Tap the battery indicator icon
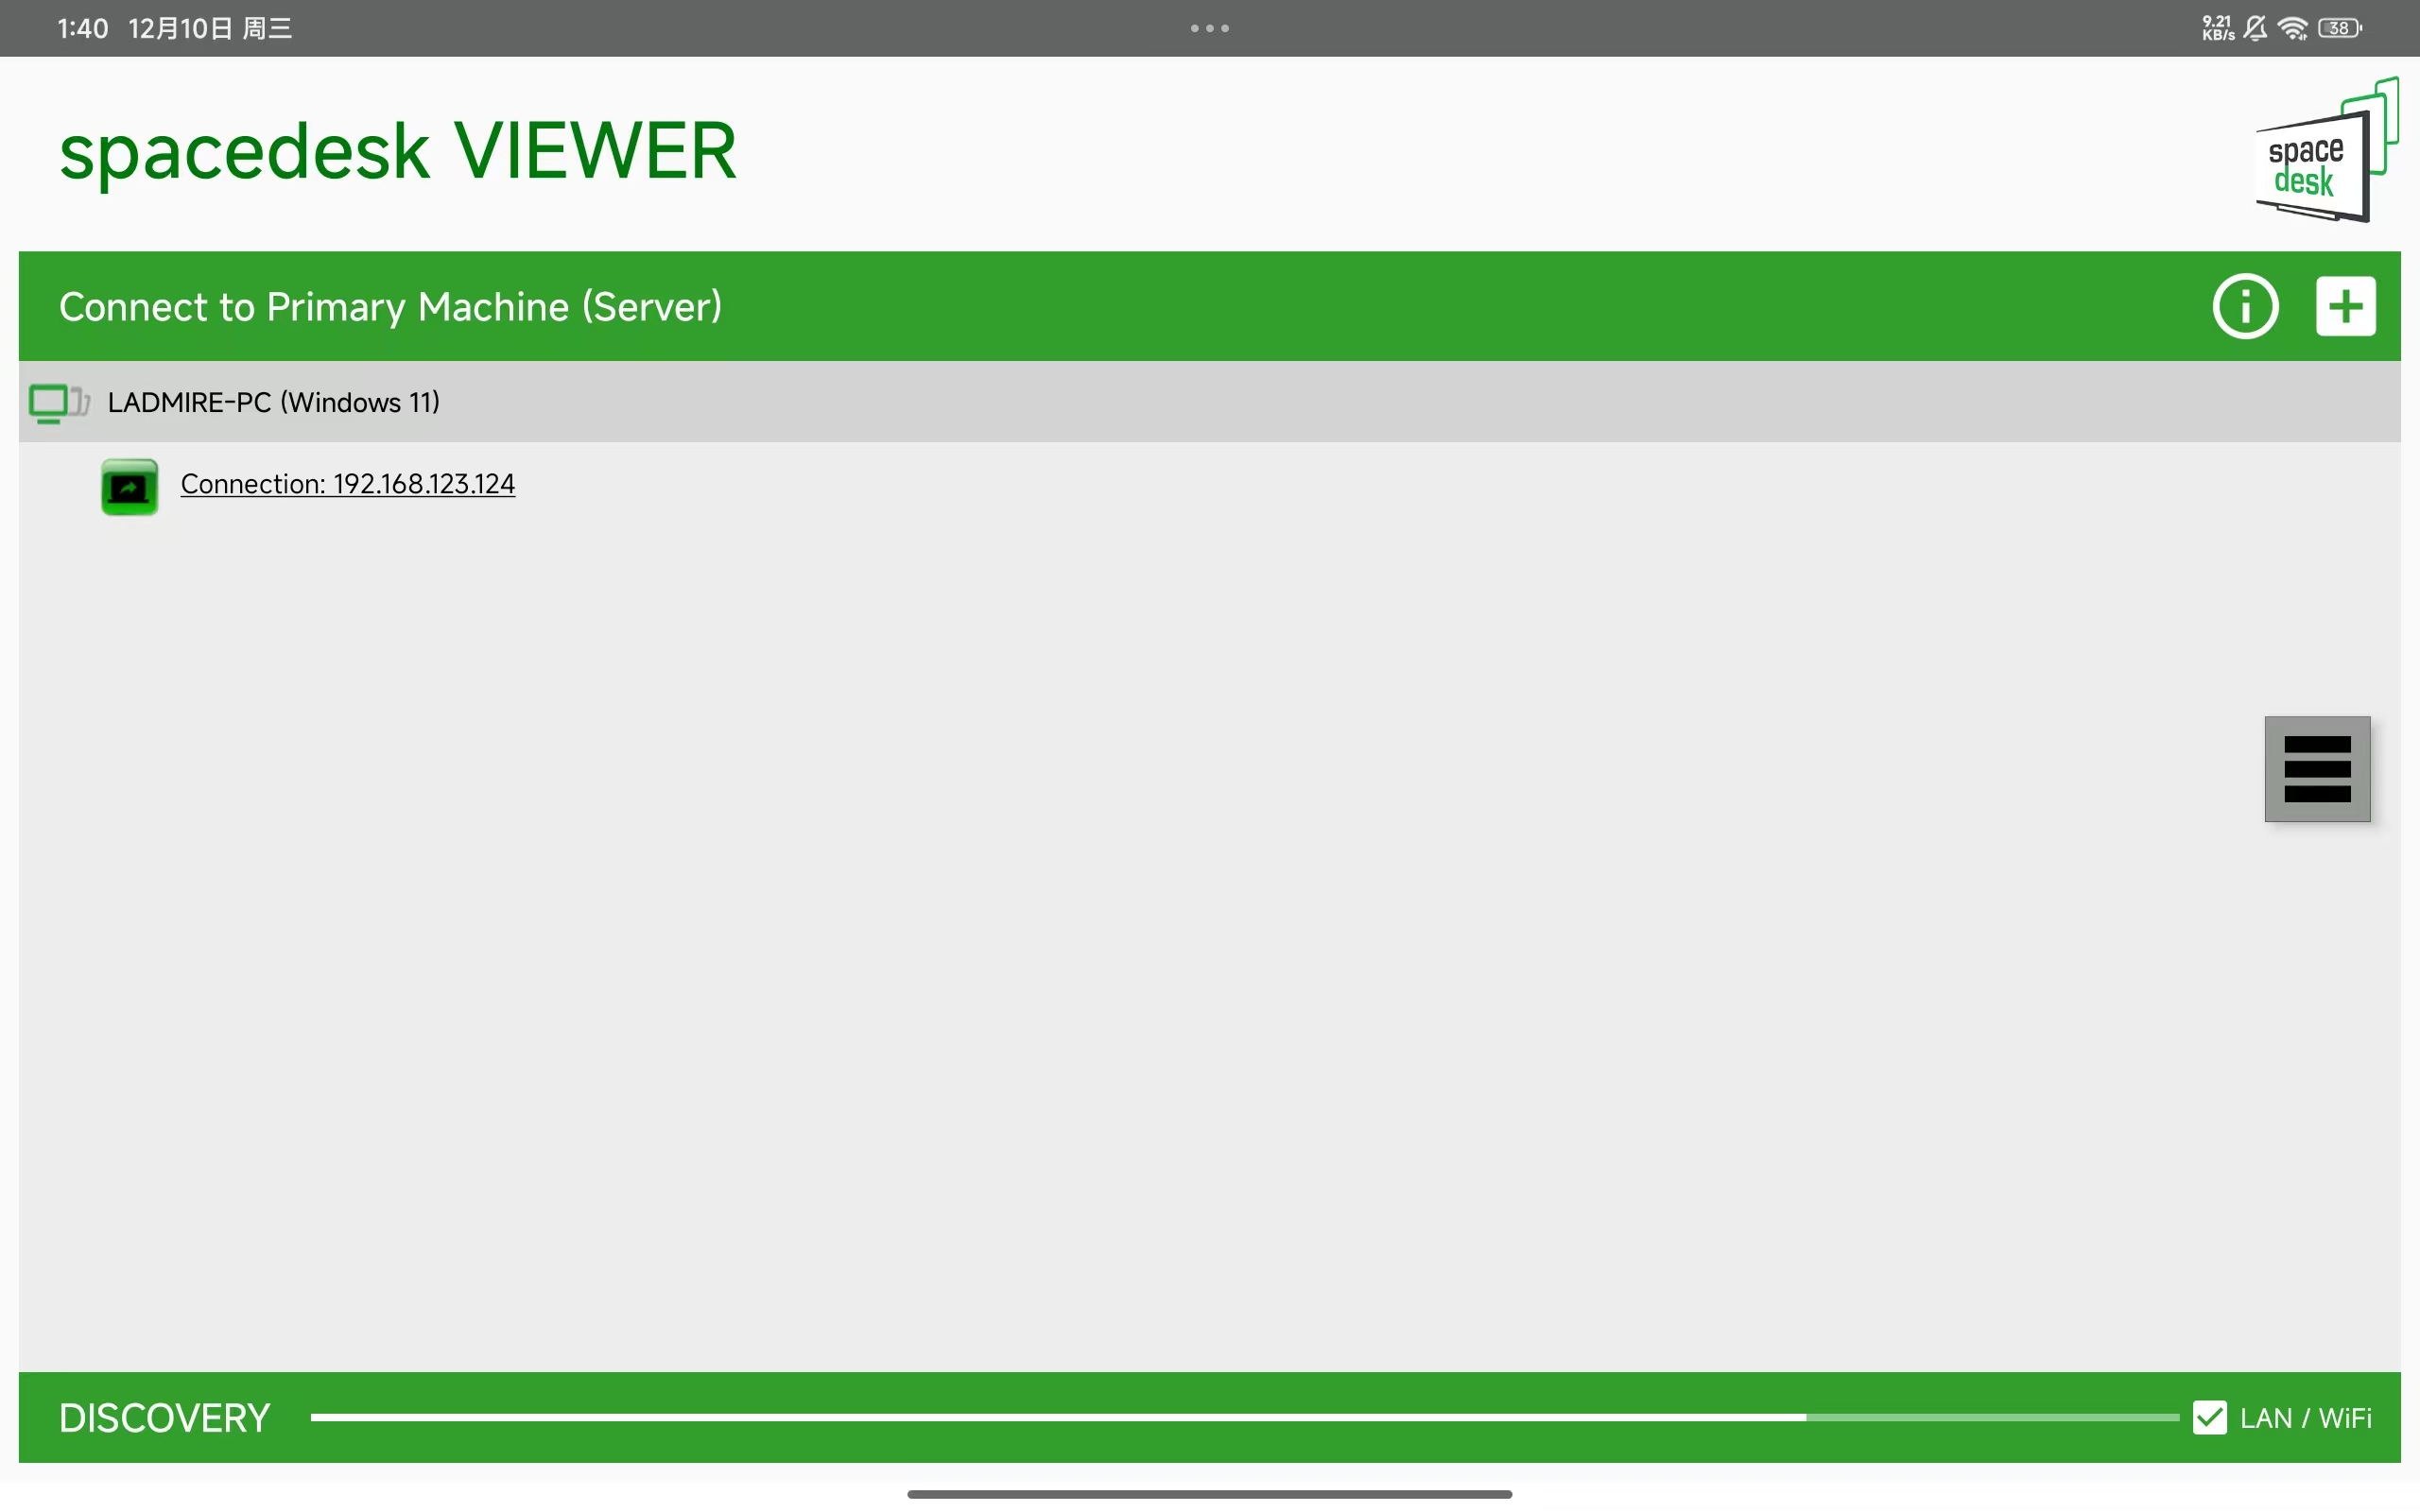Image resolution: width=2420 pixels, height=1512 pixels. tap(2340, 28)
